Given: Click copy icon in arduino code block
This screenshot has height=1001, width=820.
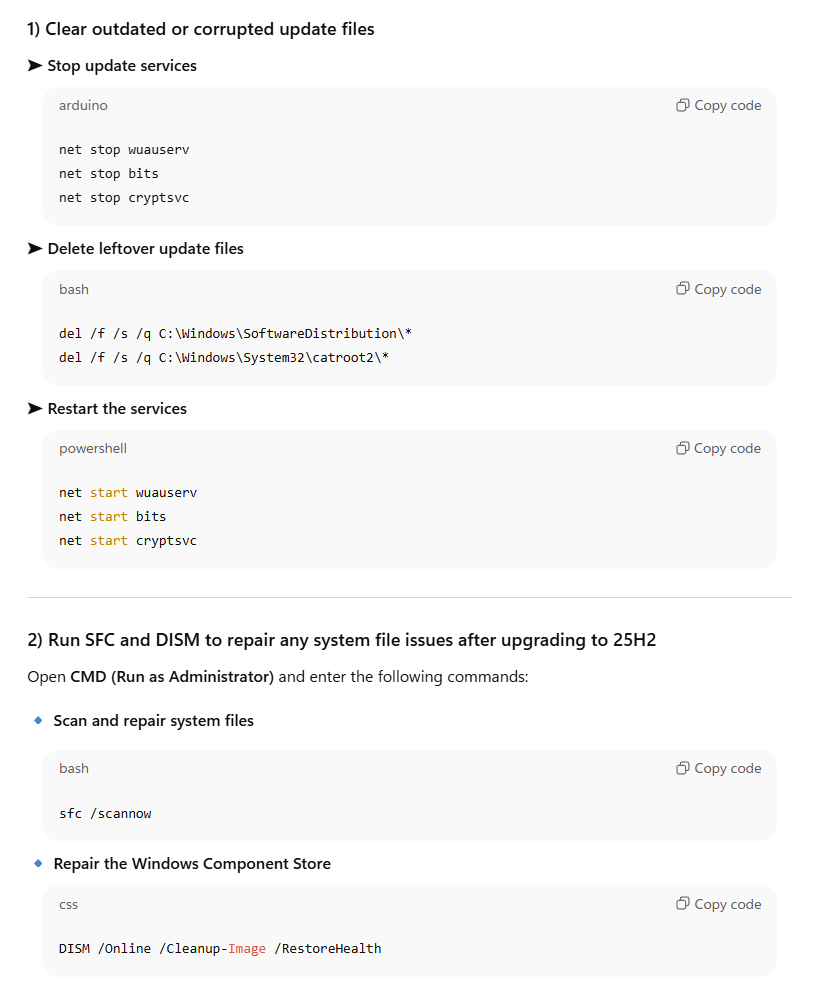Looking at the screenshot, I should (x=683, y=105).
